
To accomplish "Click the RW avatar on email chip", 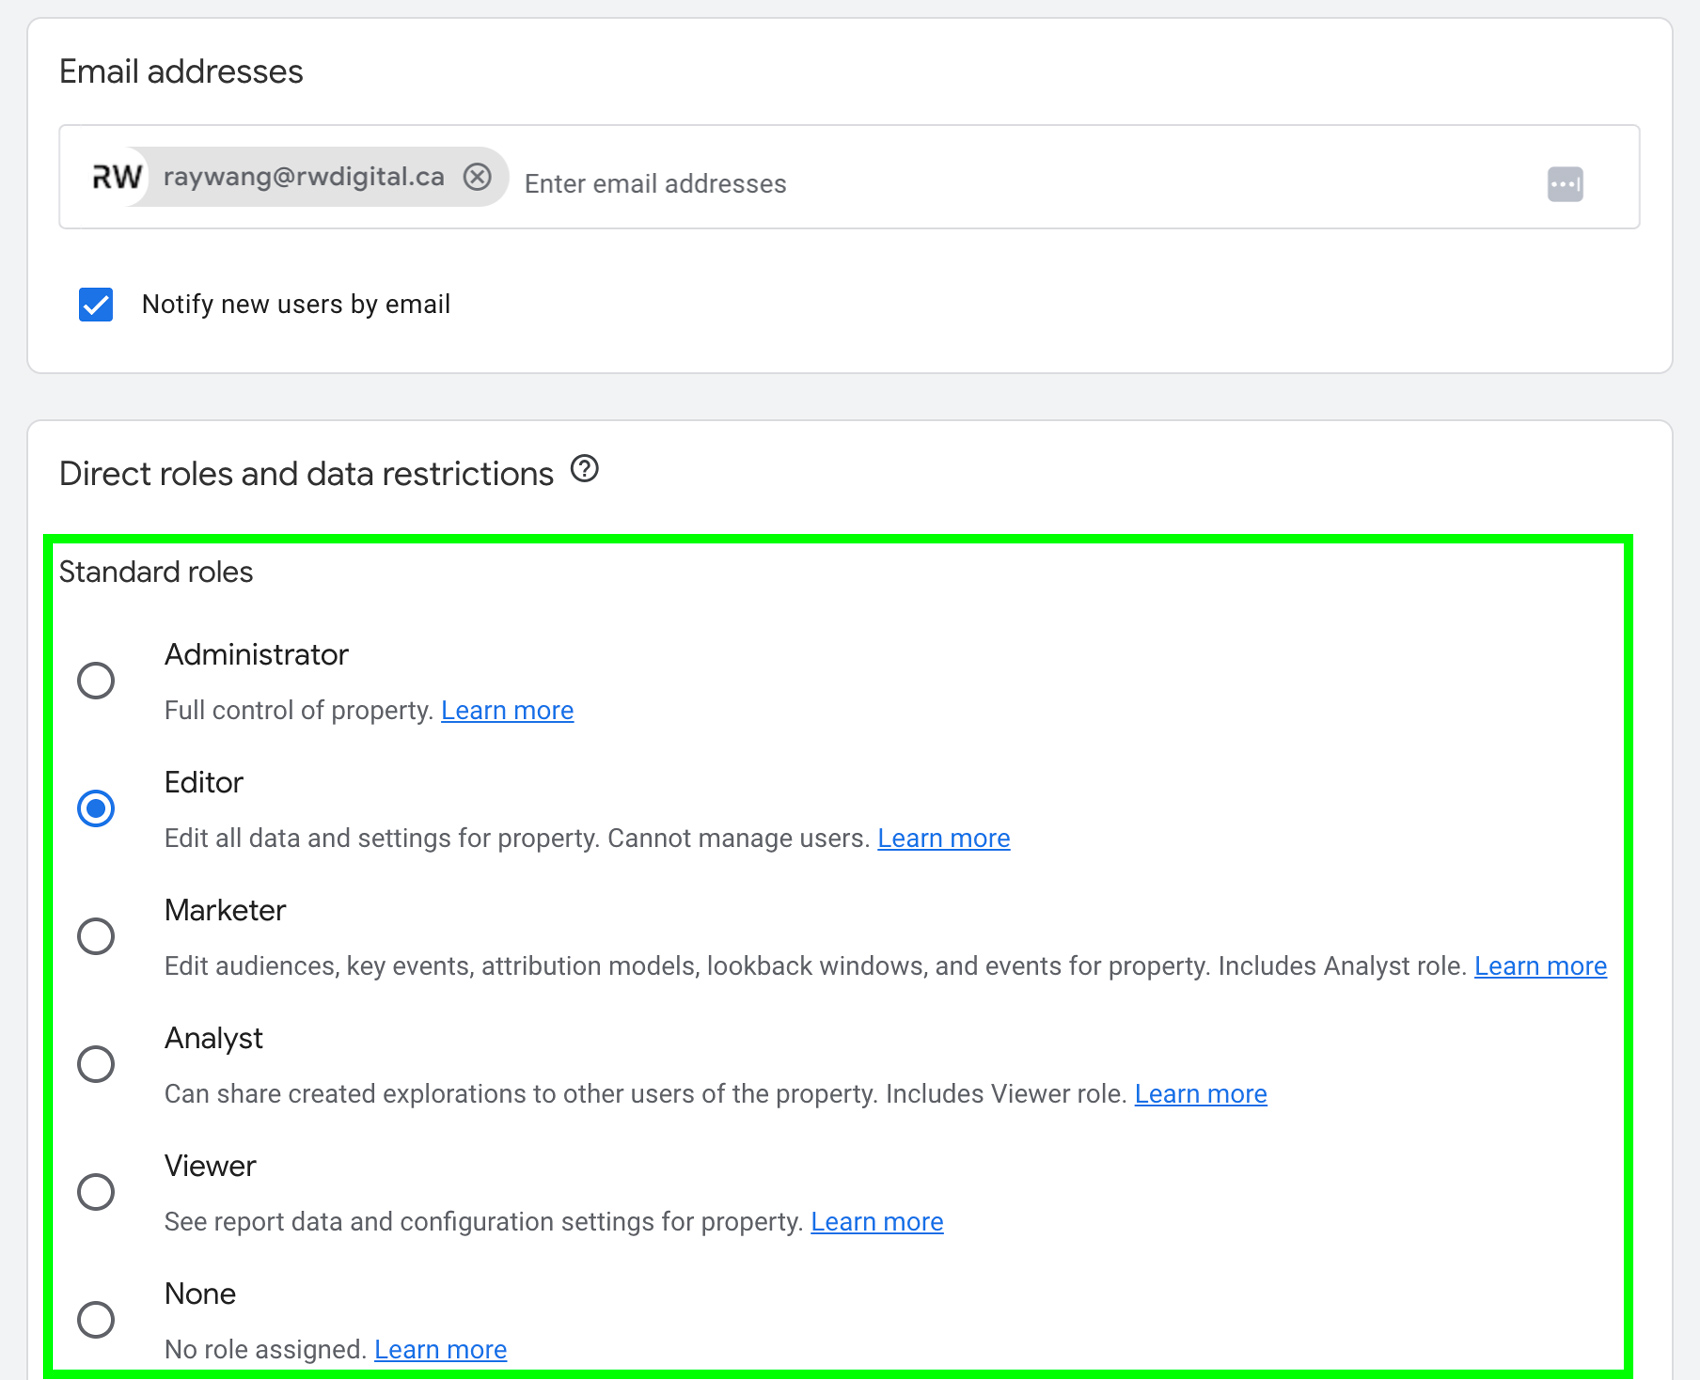I will pyautogui.click(x=117, y=177).
